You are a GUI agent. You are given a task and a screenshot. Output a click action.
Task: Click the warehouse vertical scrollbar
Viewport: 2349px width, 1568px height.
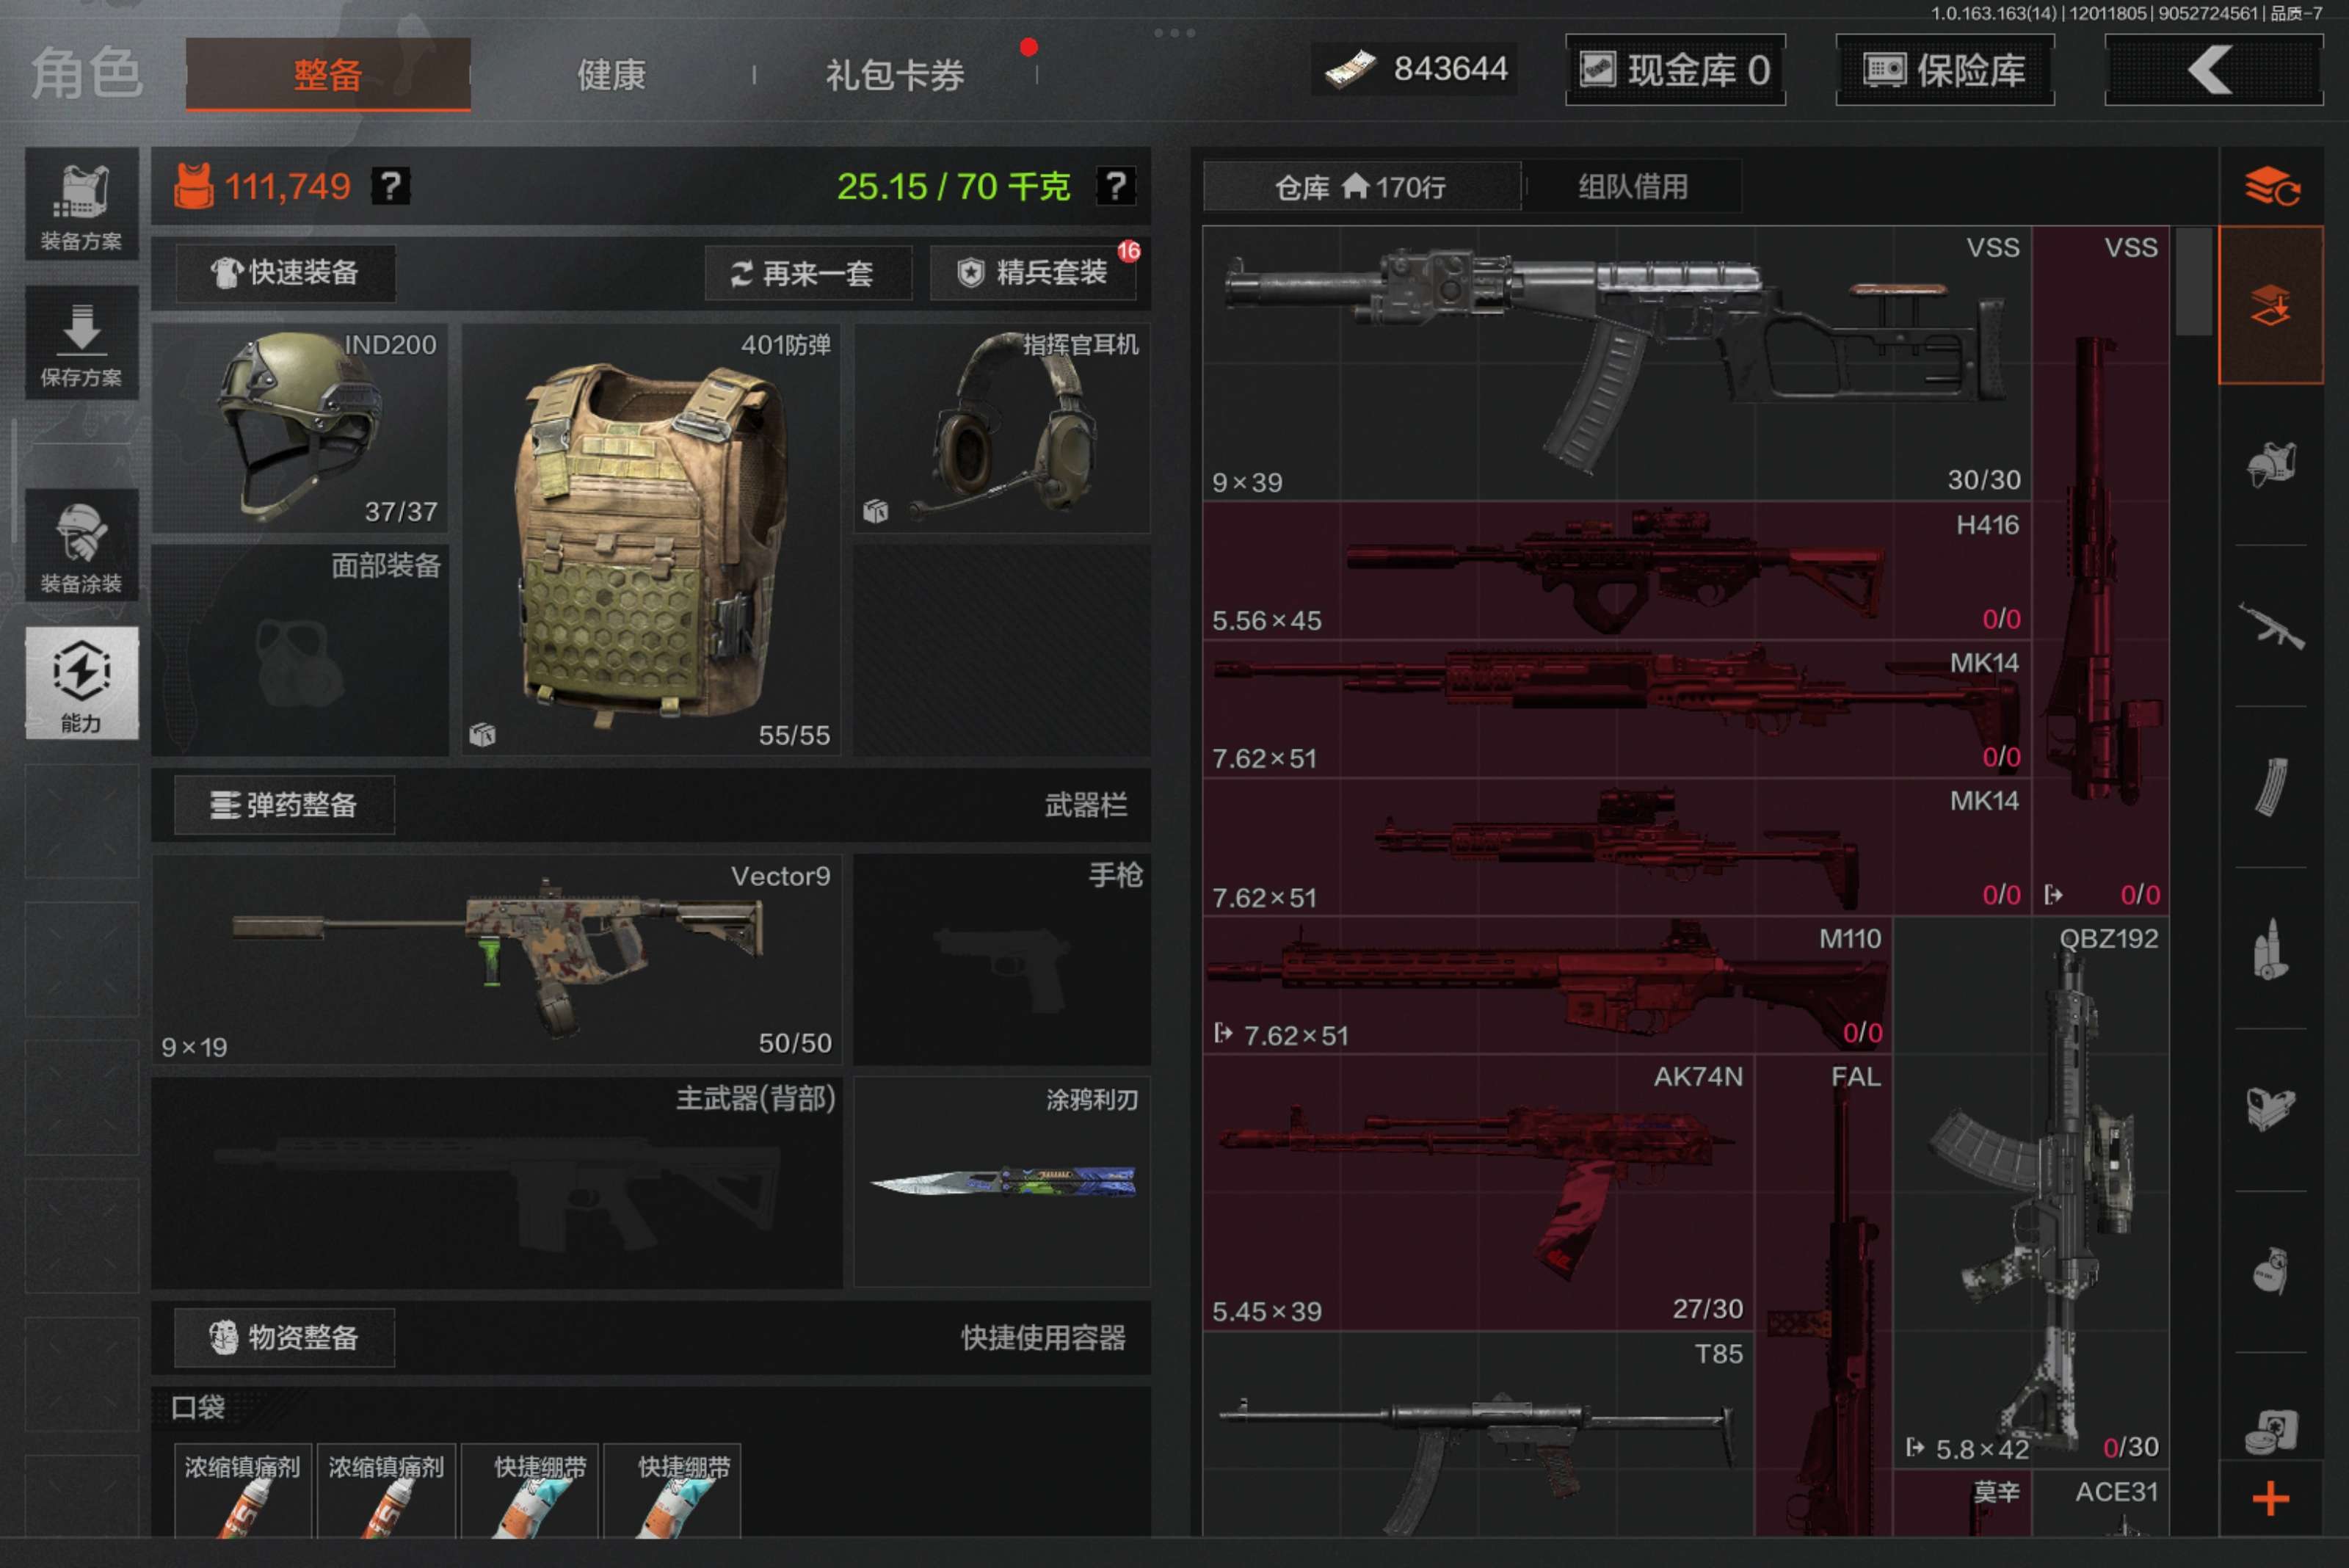[x=2193, y=282]
